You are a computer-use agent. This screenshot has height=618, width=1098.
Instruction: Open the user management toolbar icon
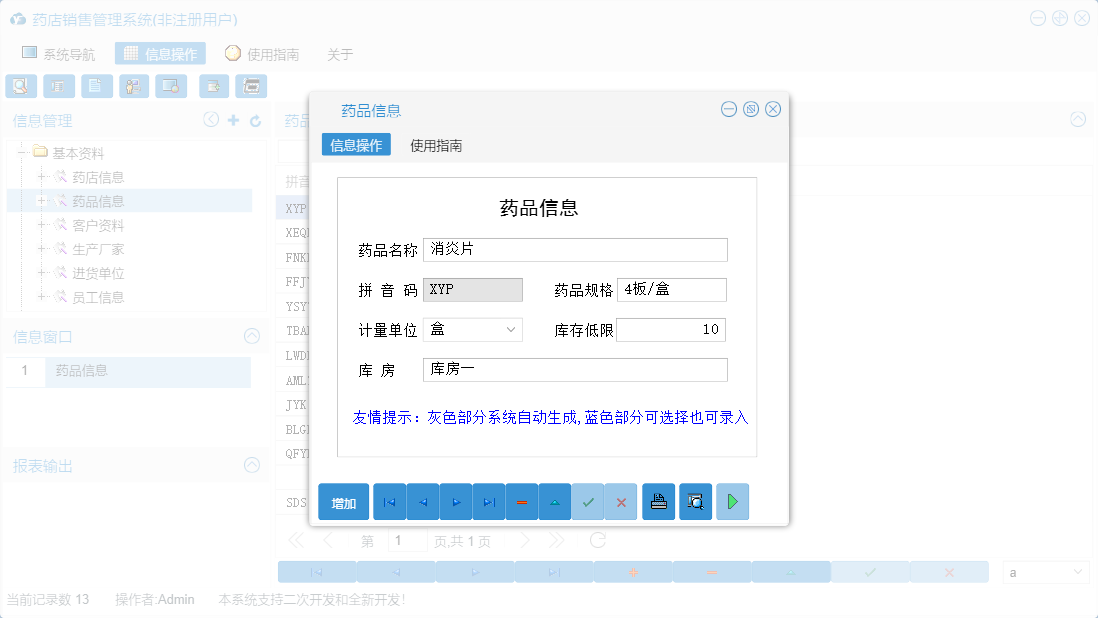133,86
